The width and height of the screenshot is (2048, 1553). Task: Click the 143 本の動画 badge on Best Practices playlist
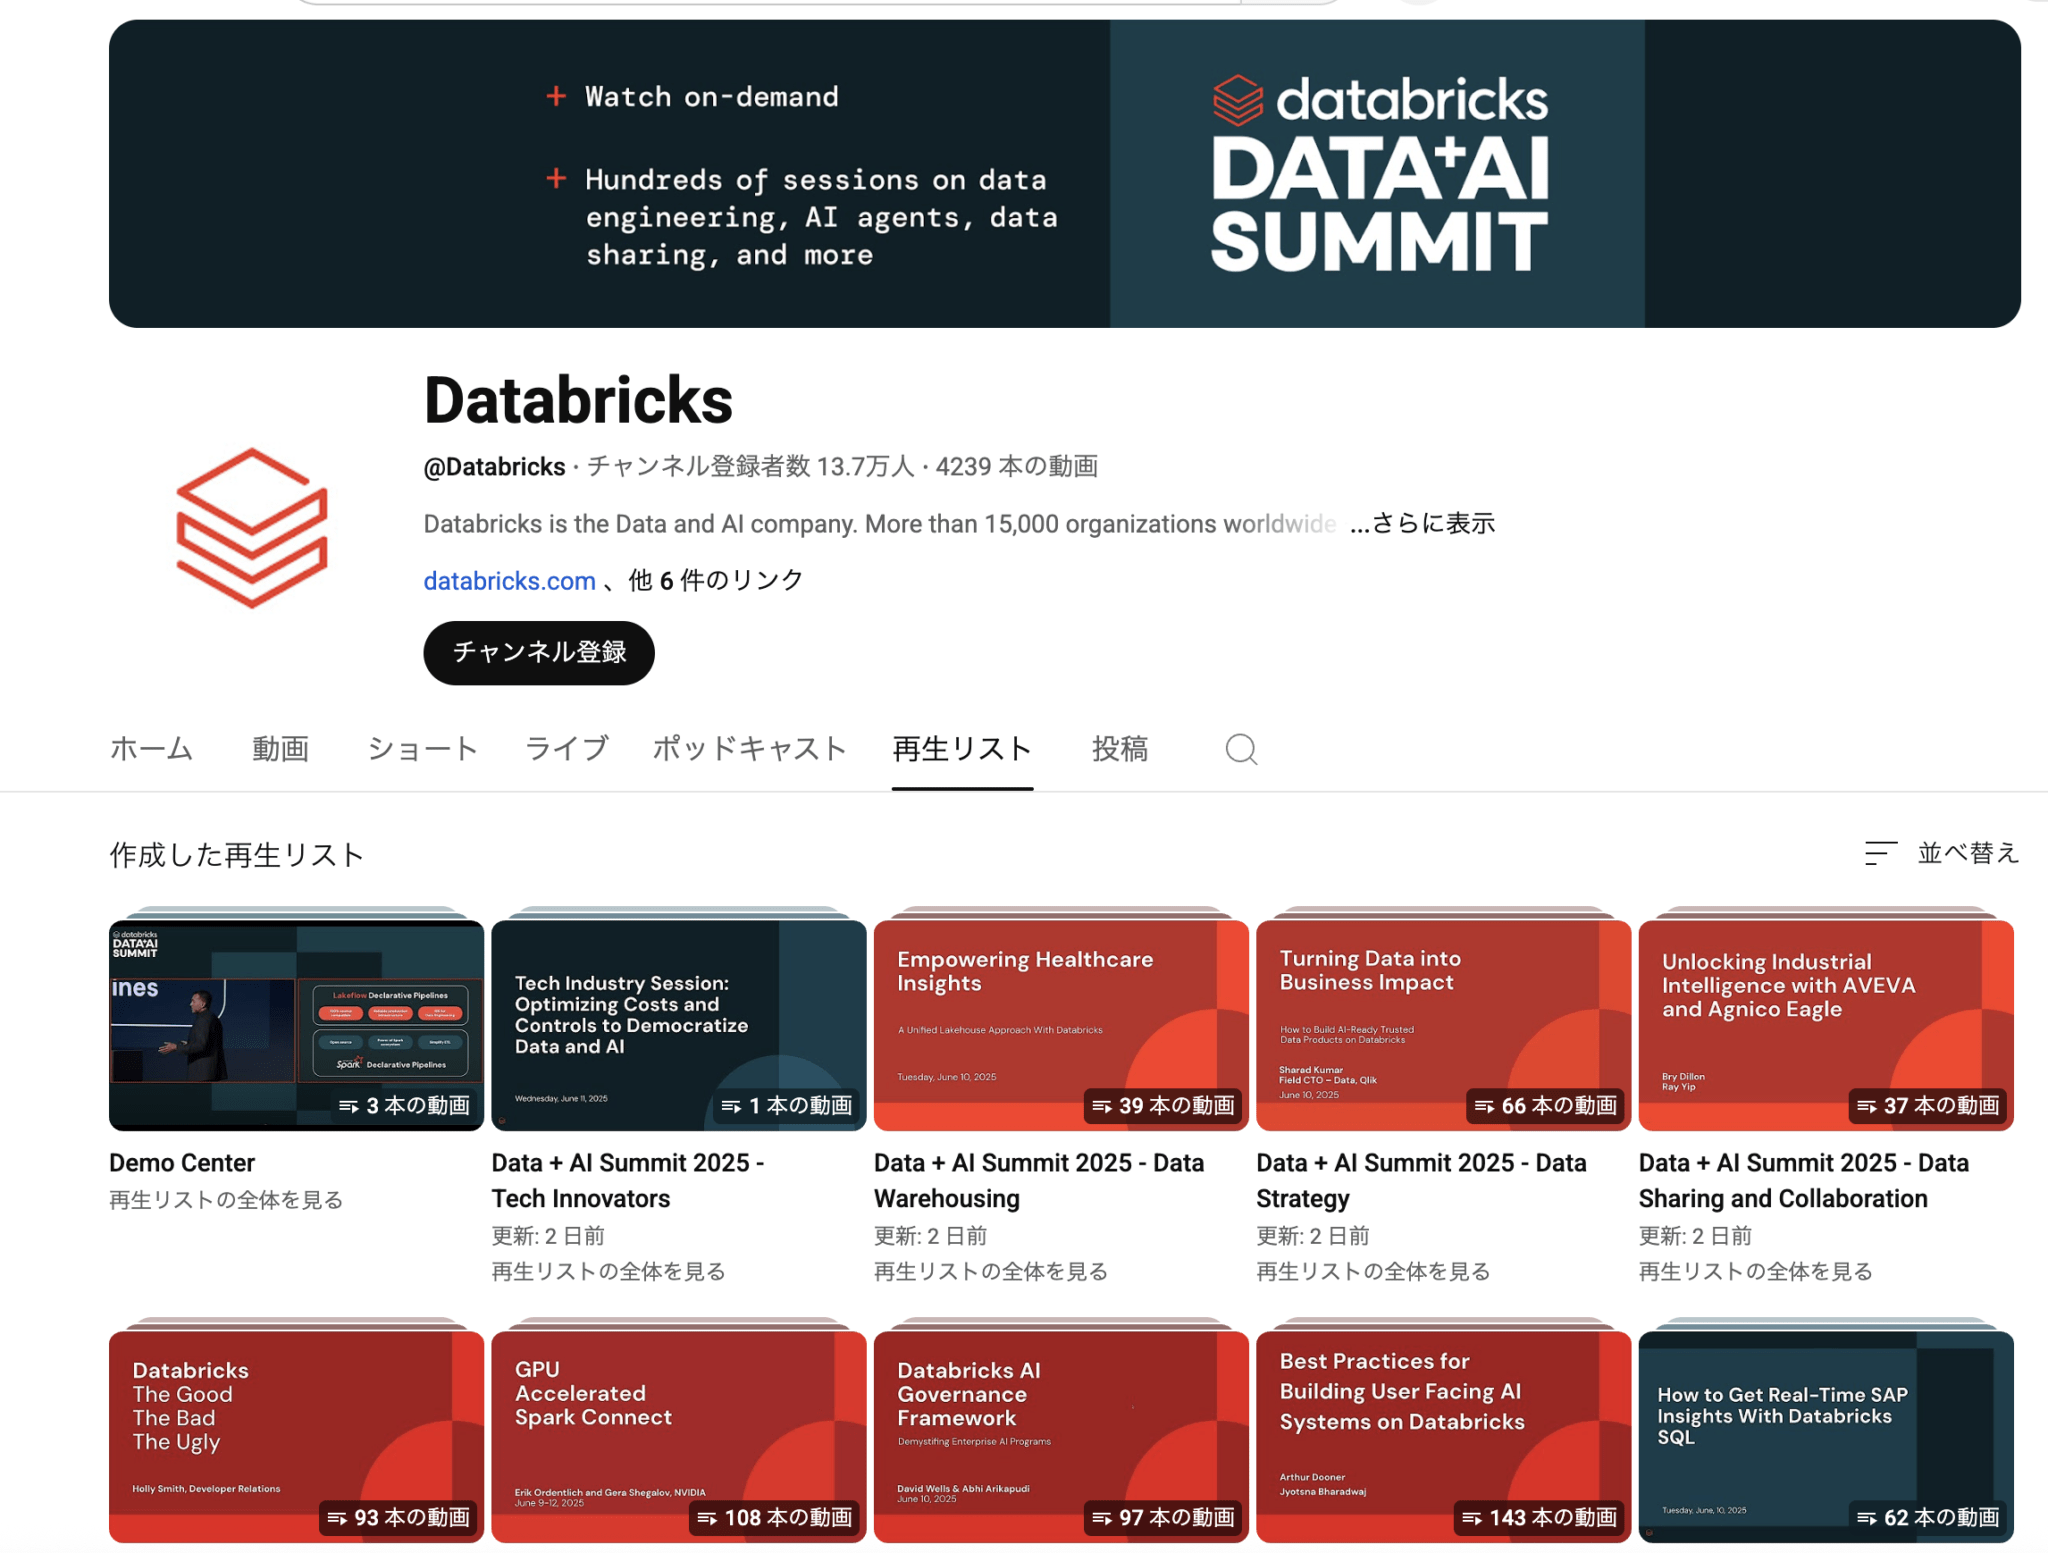[x=1539, y=1517]
